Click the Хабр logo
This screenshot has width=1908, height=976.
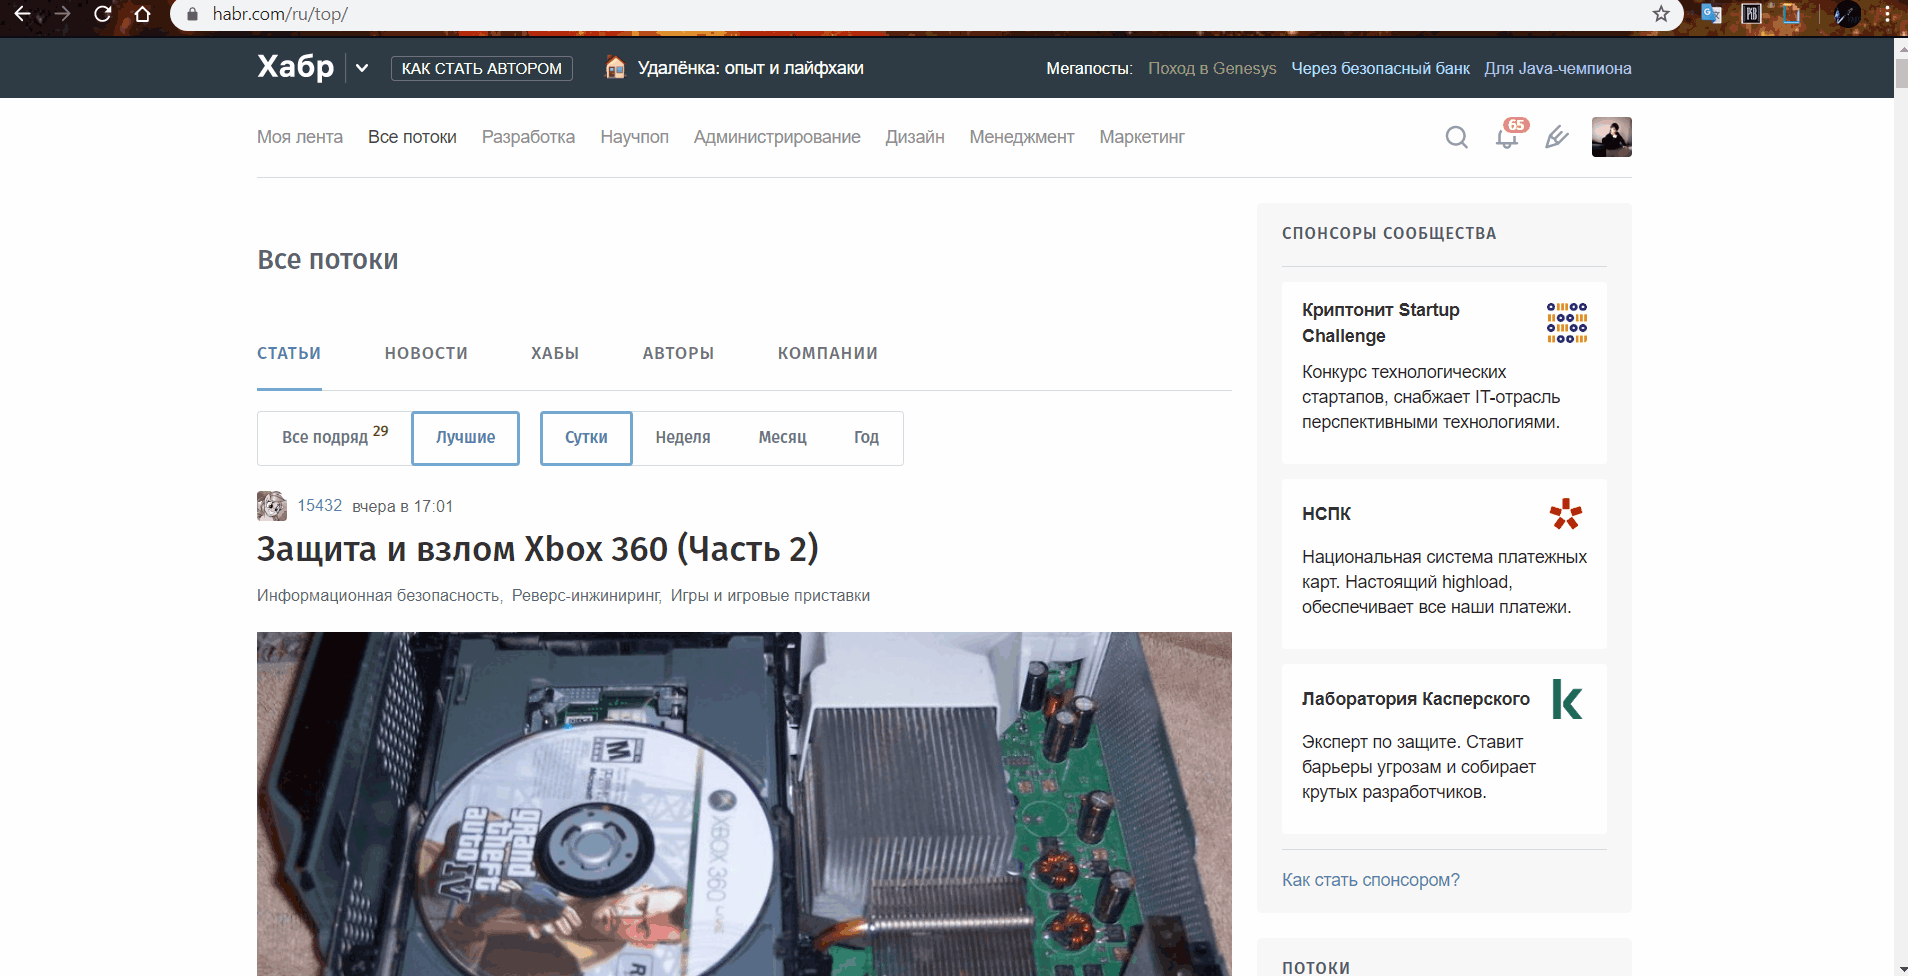[x=296, y=67]
